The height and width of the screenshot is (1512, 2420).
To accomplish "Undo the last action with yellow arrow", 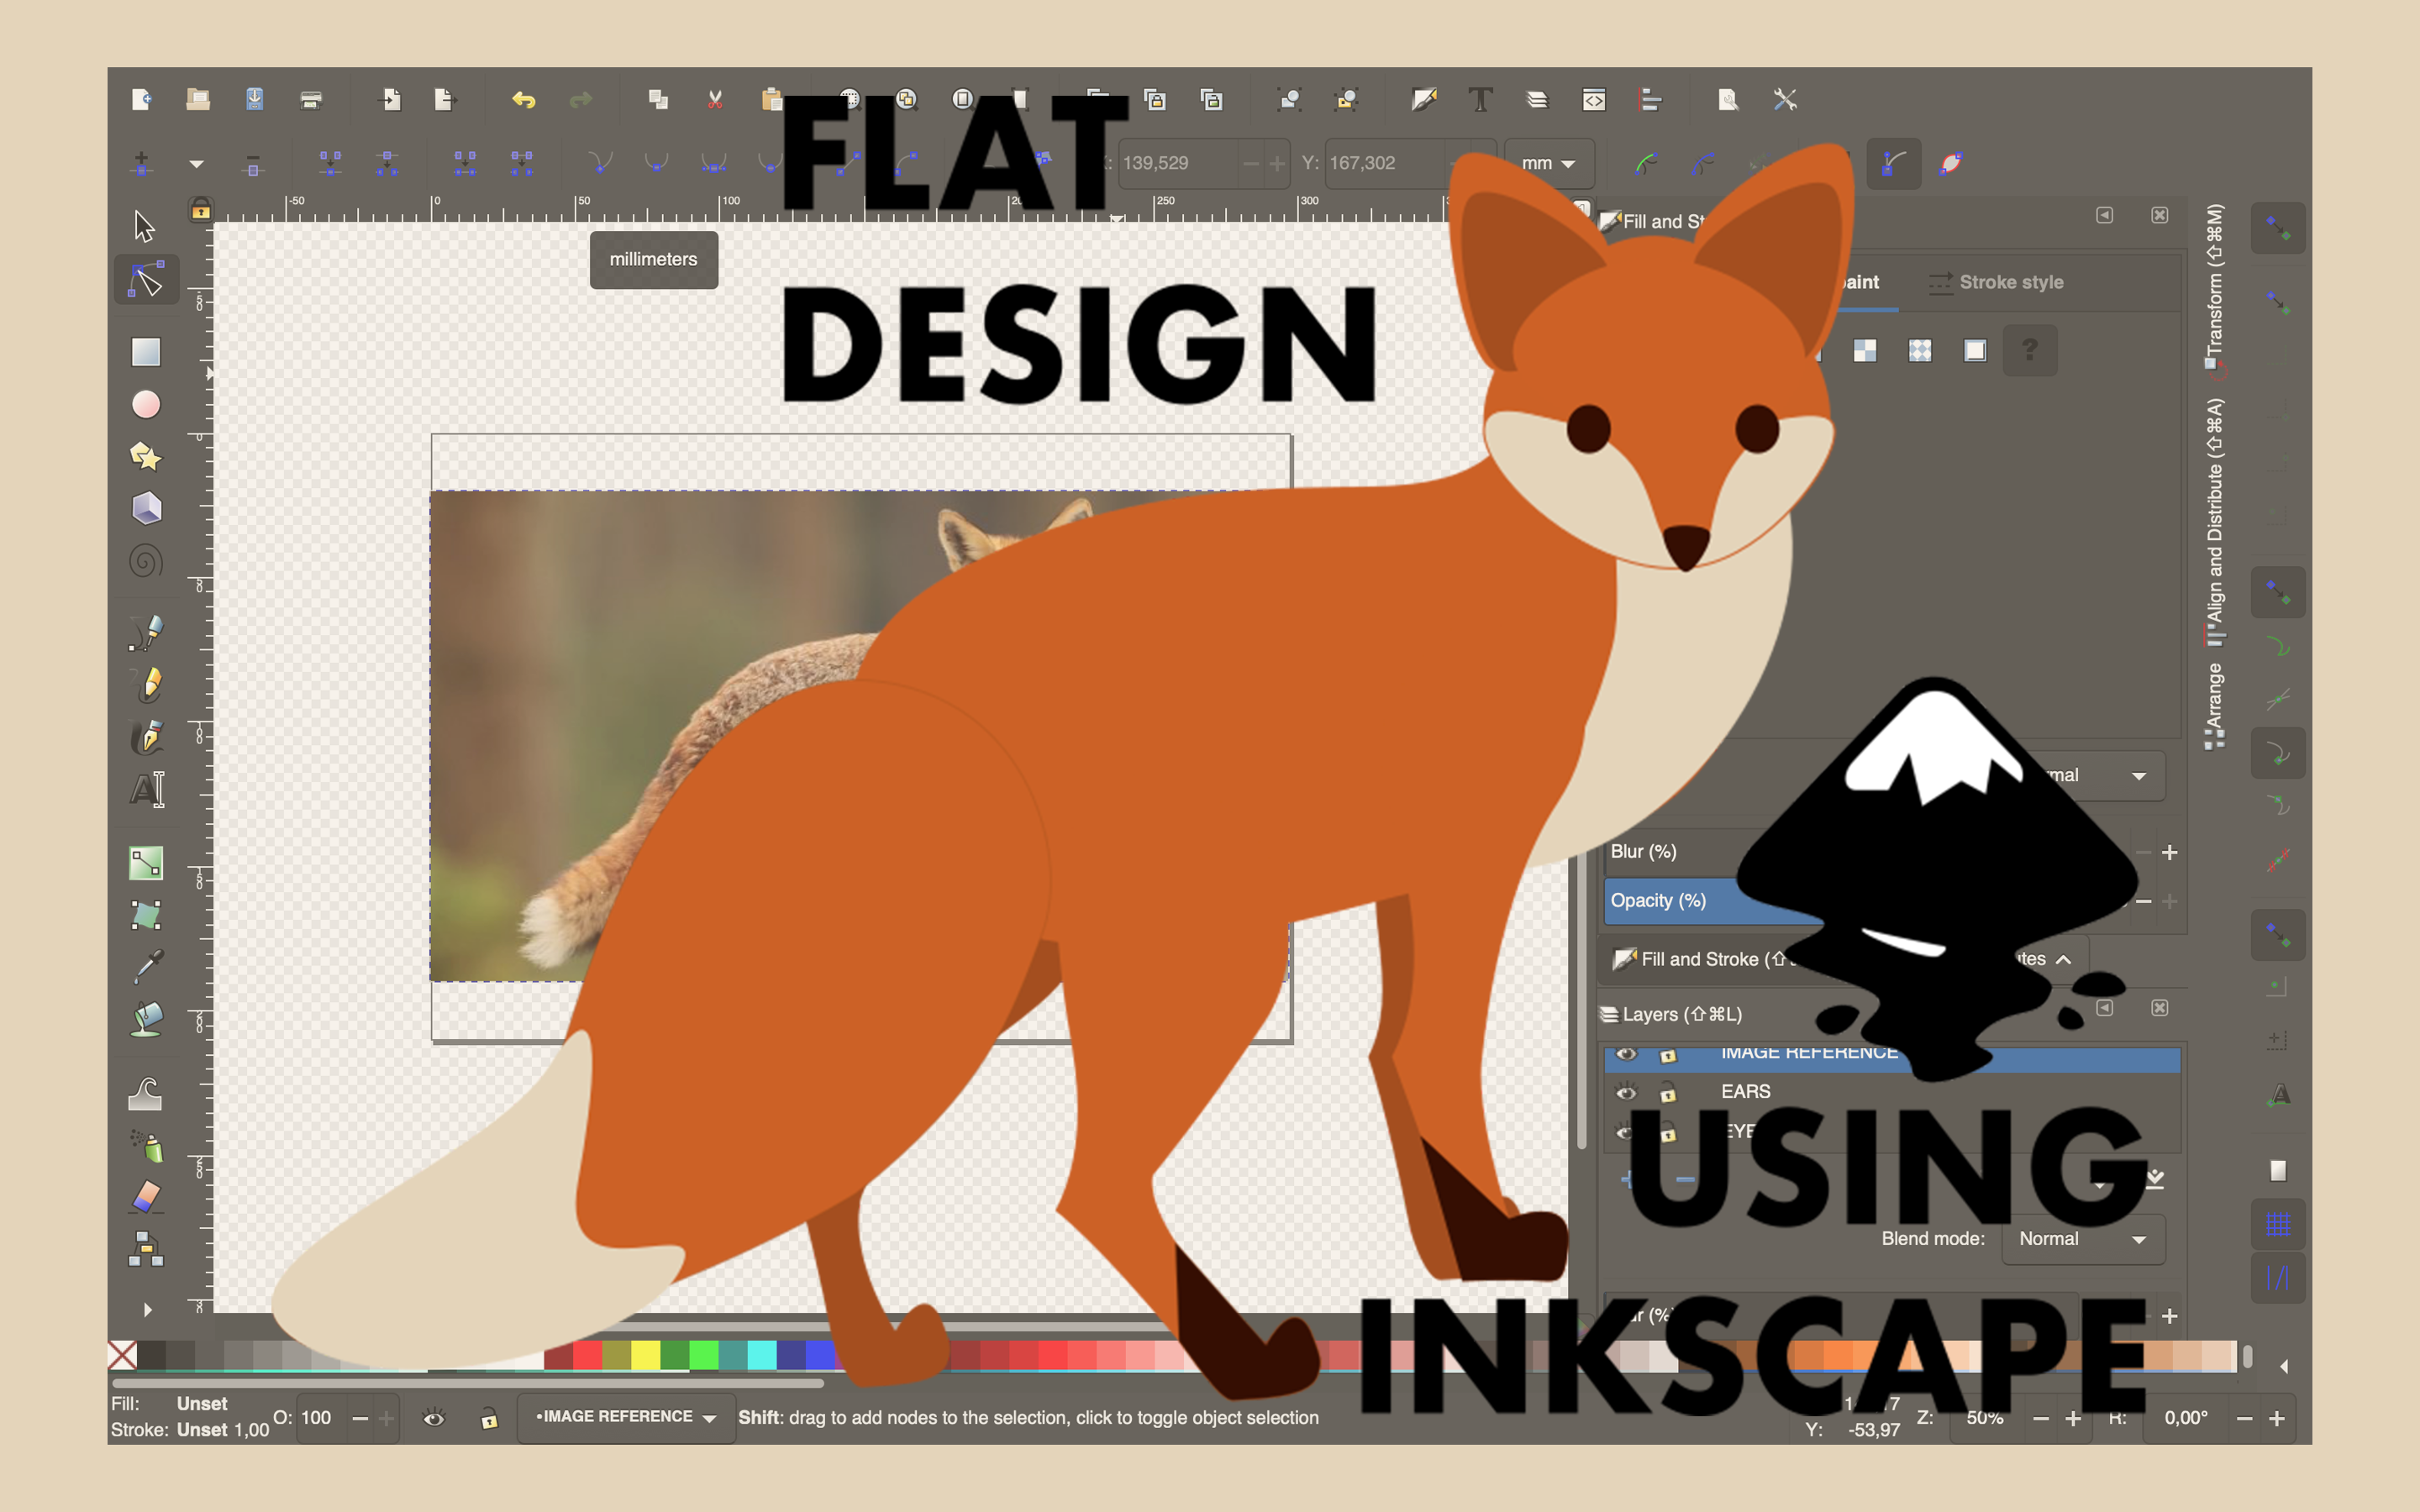I will coord(524,99).
